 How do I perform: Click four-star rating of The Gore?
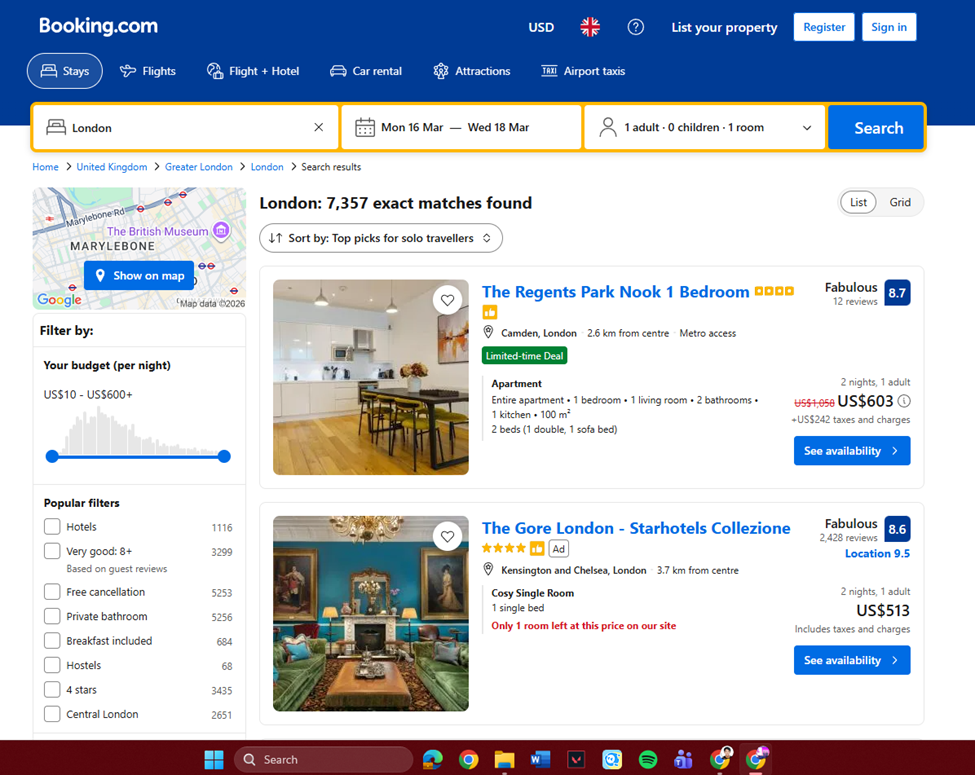504,549
